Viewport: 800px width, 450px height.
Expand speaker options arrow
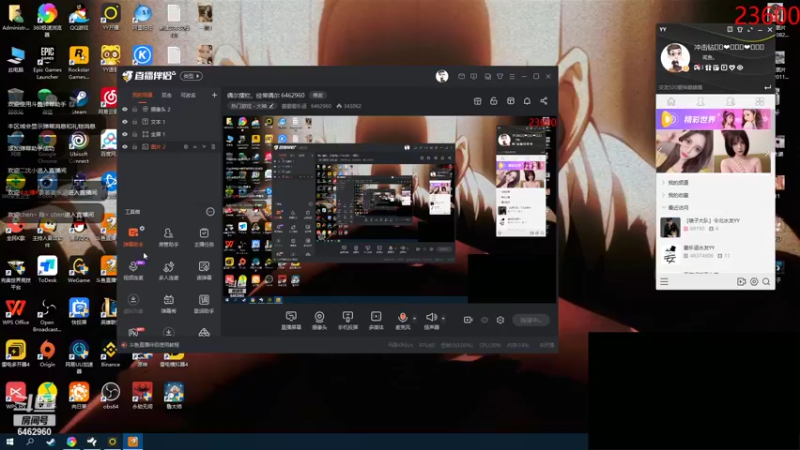[443, 318]
